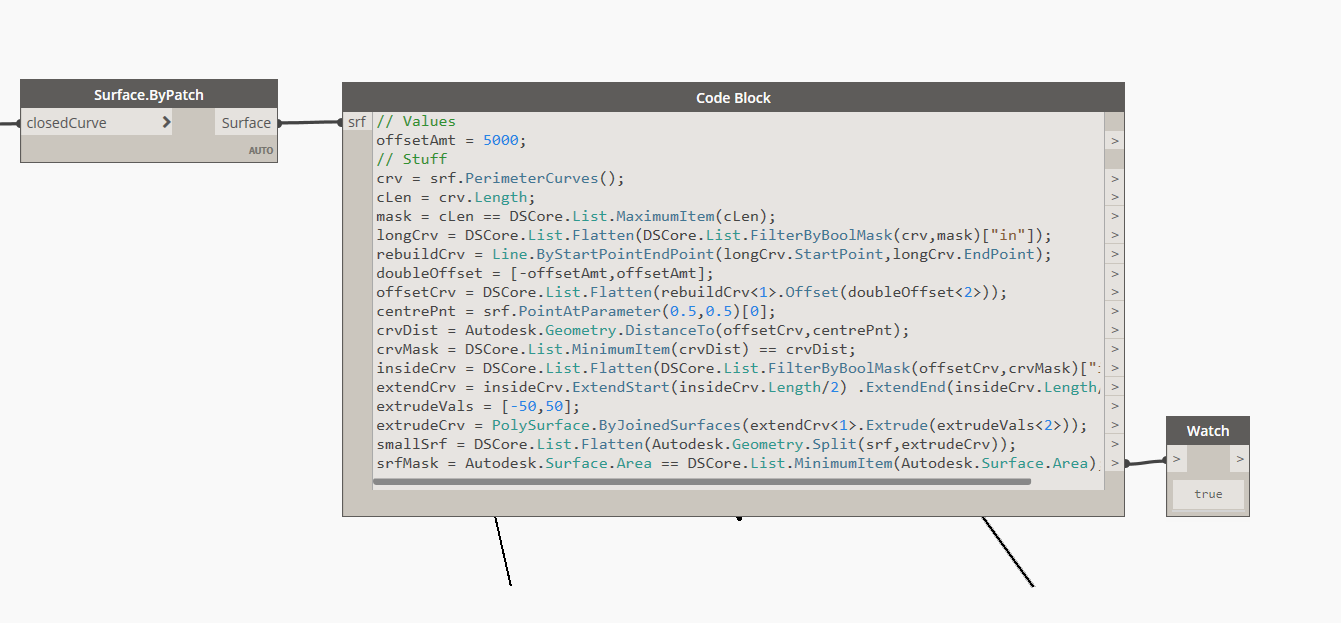Viewport: 1341px width, 623px height.
Task: Select the Code Block title bar
Action: pos(733,97)
